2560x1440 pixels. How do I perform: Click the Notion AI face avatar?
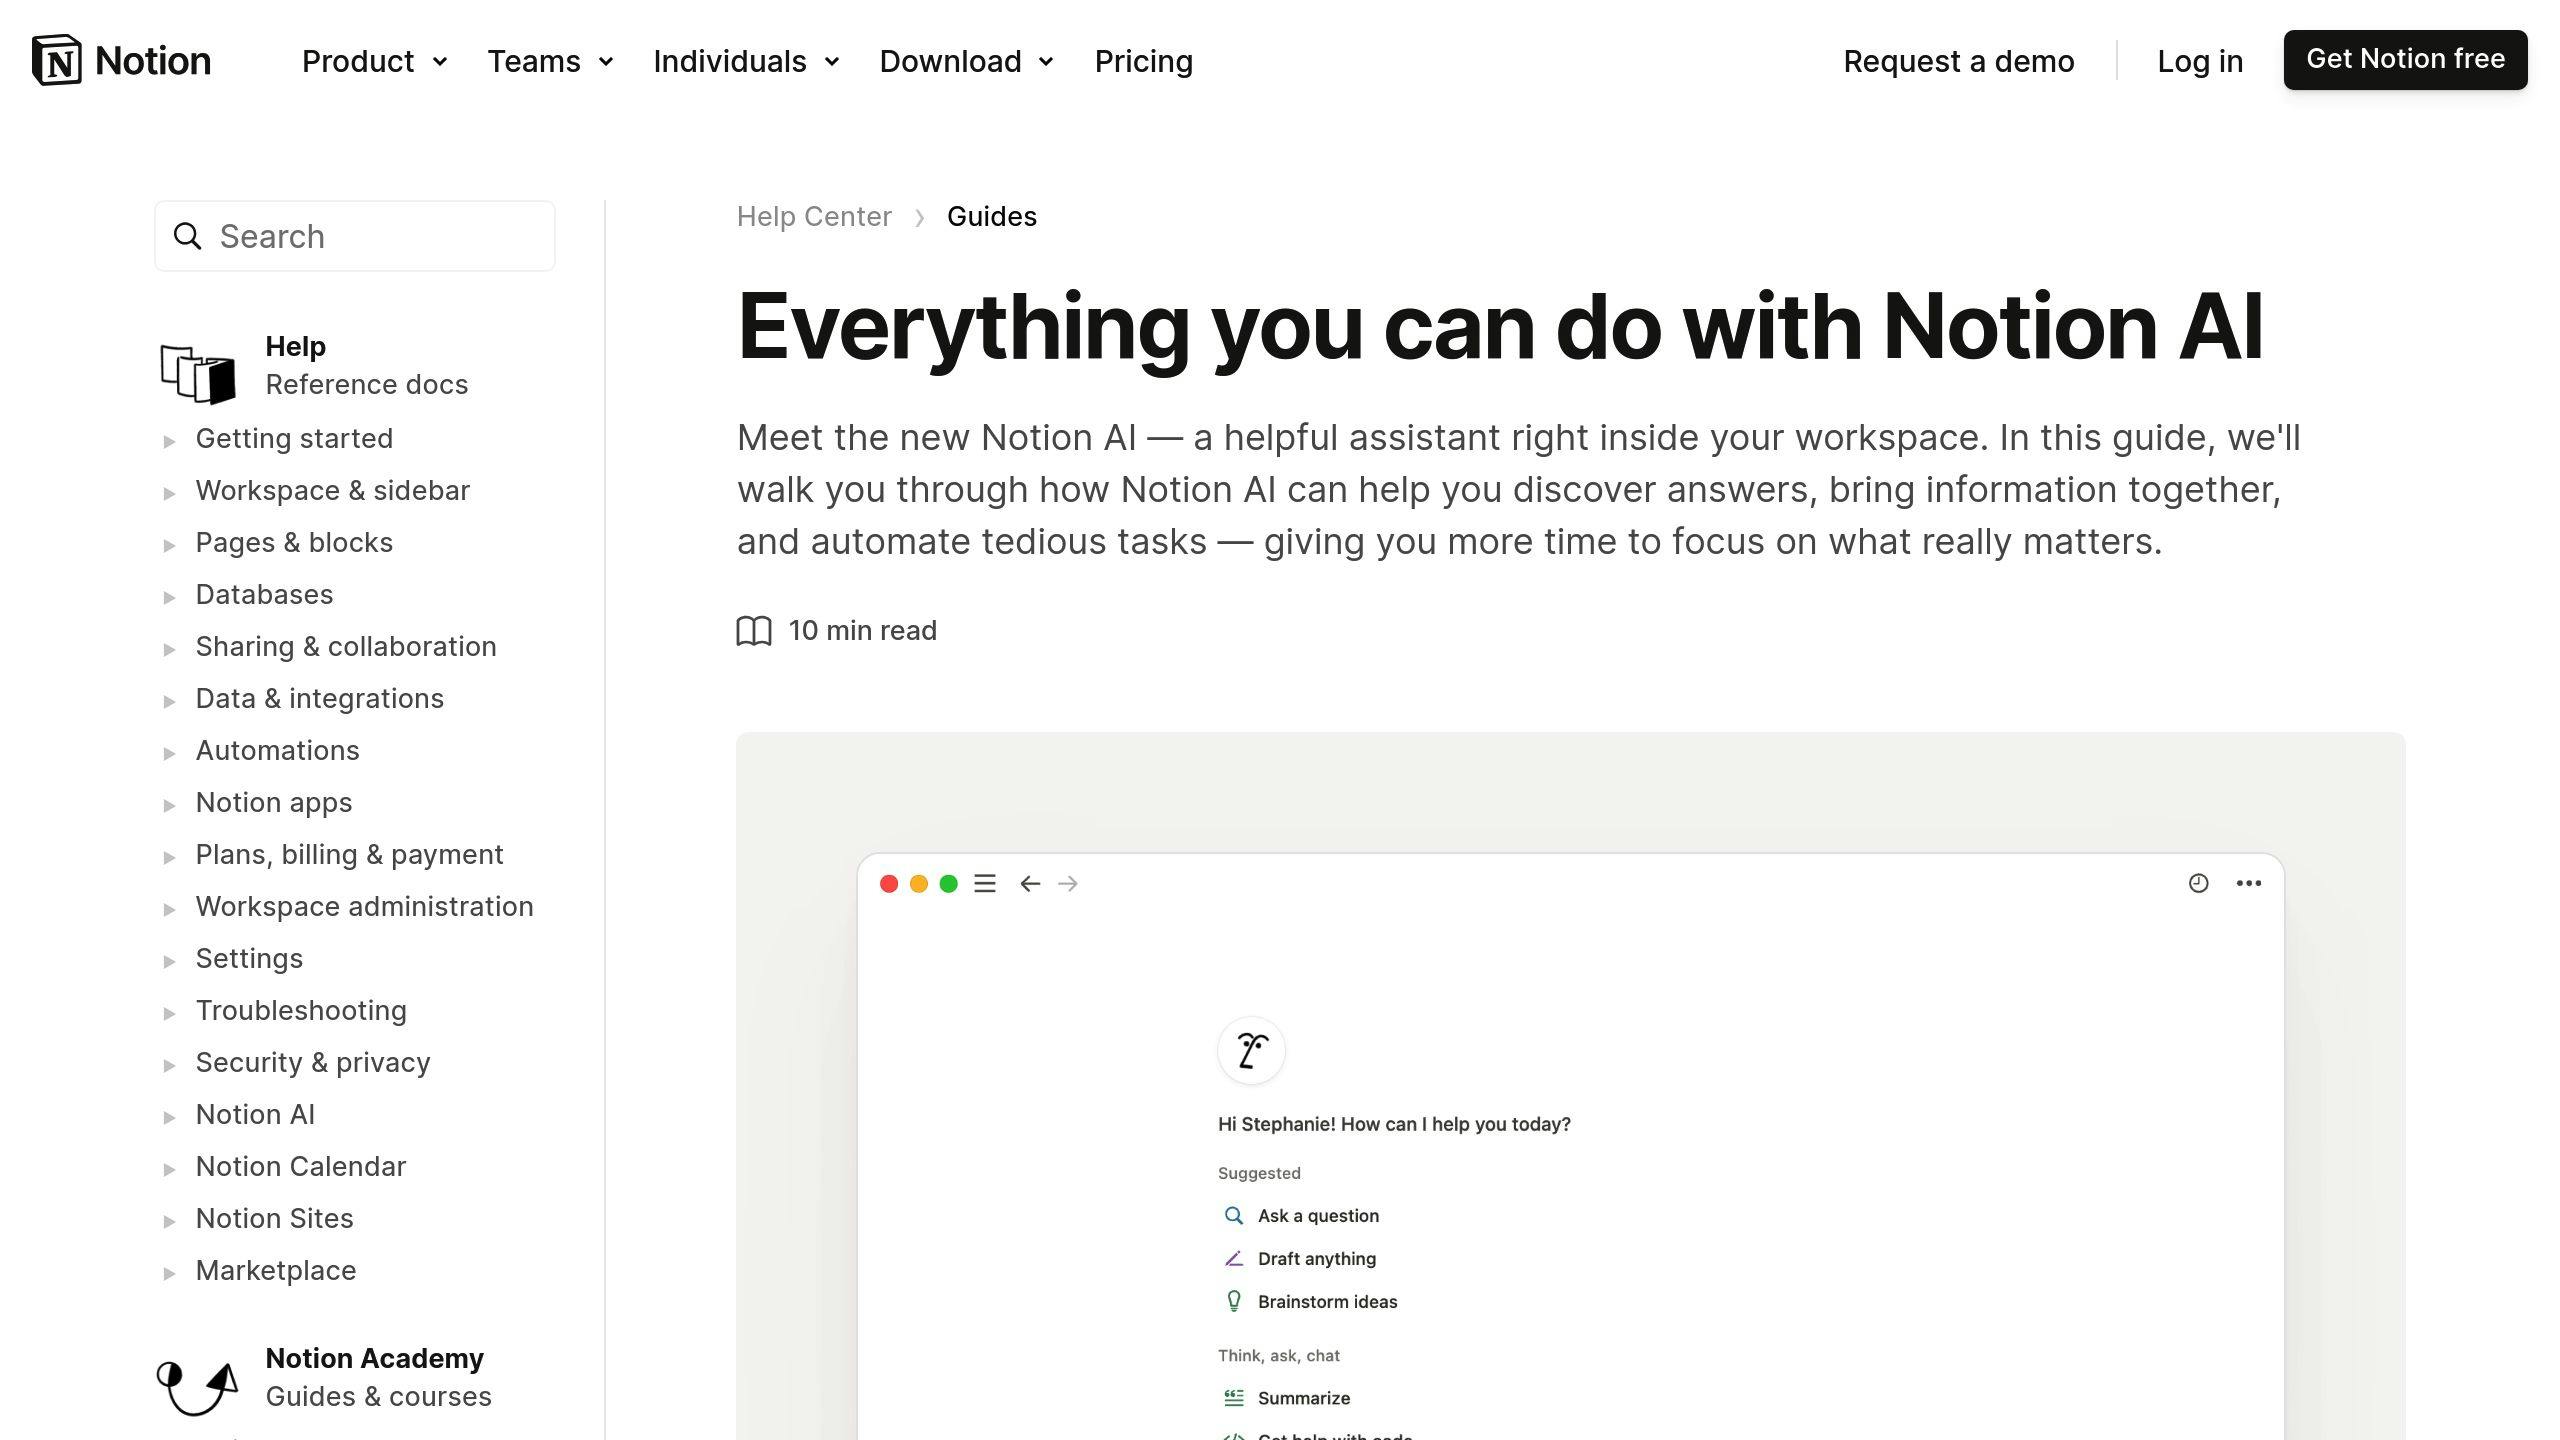[1251, 1050]
